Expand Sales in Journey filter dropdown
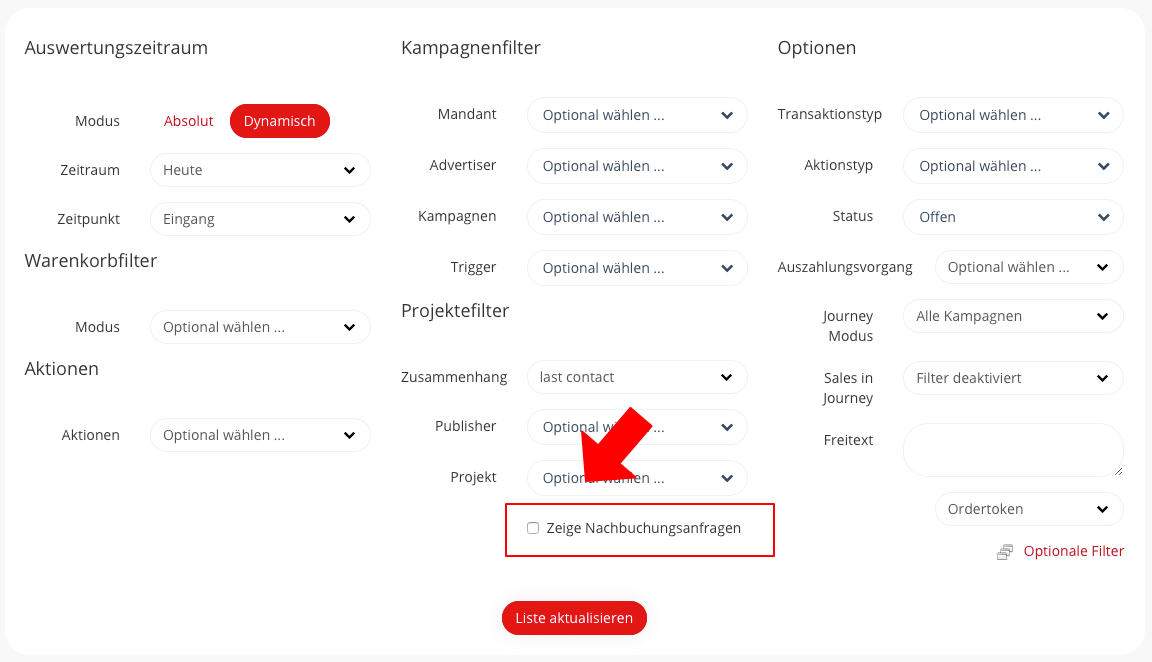 pos(1013,378)
